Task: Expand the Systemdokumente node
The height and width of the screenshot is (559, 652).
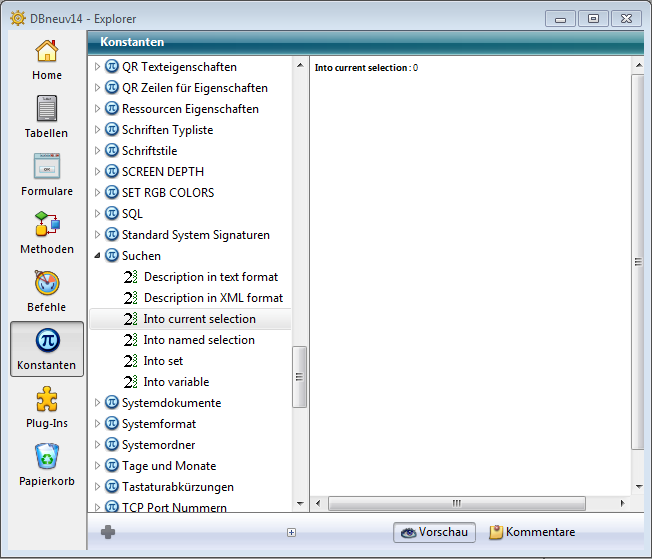Action: click(x=97, y=403)
